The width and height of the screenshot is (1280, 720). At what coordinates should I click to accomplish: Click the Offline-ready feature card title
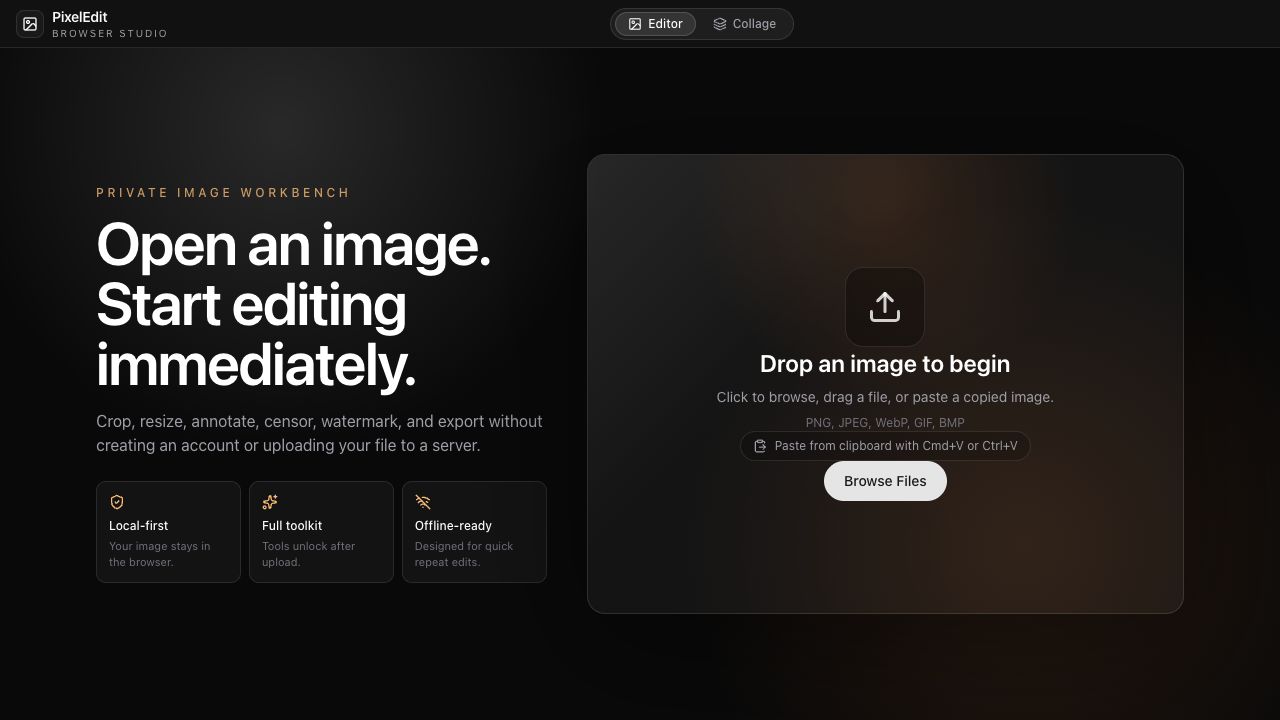453,525
